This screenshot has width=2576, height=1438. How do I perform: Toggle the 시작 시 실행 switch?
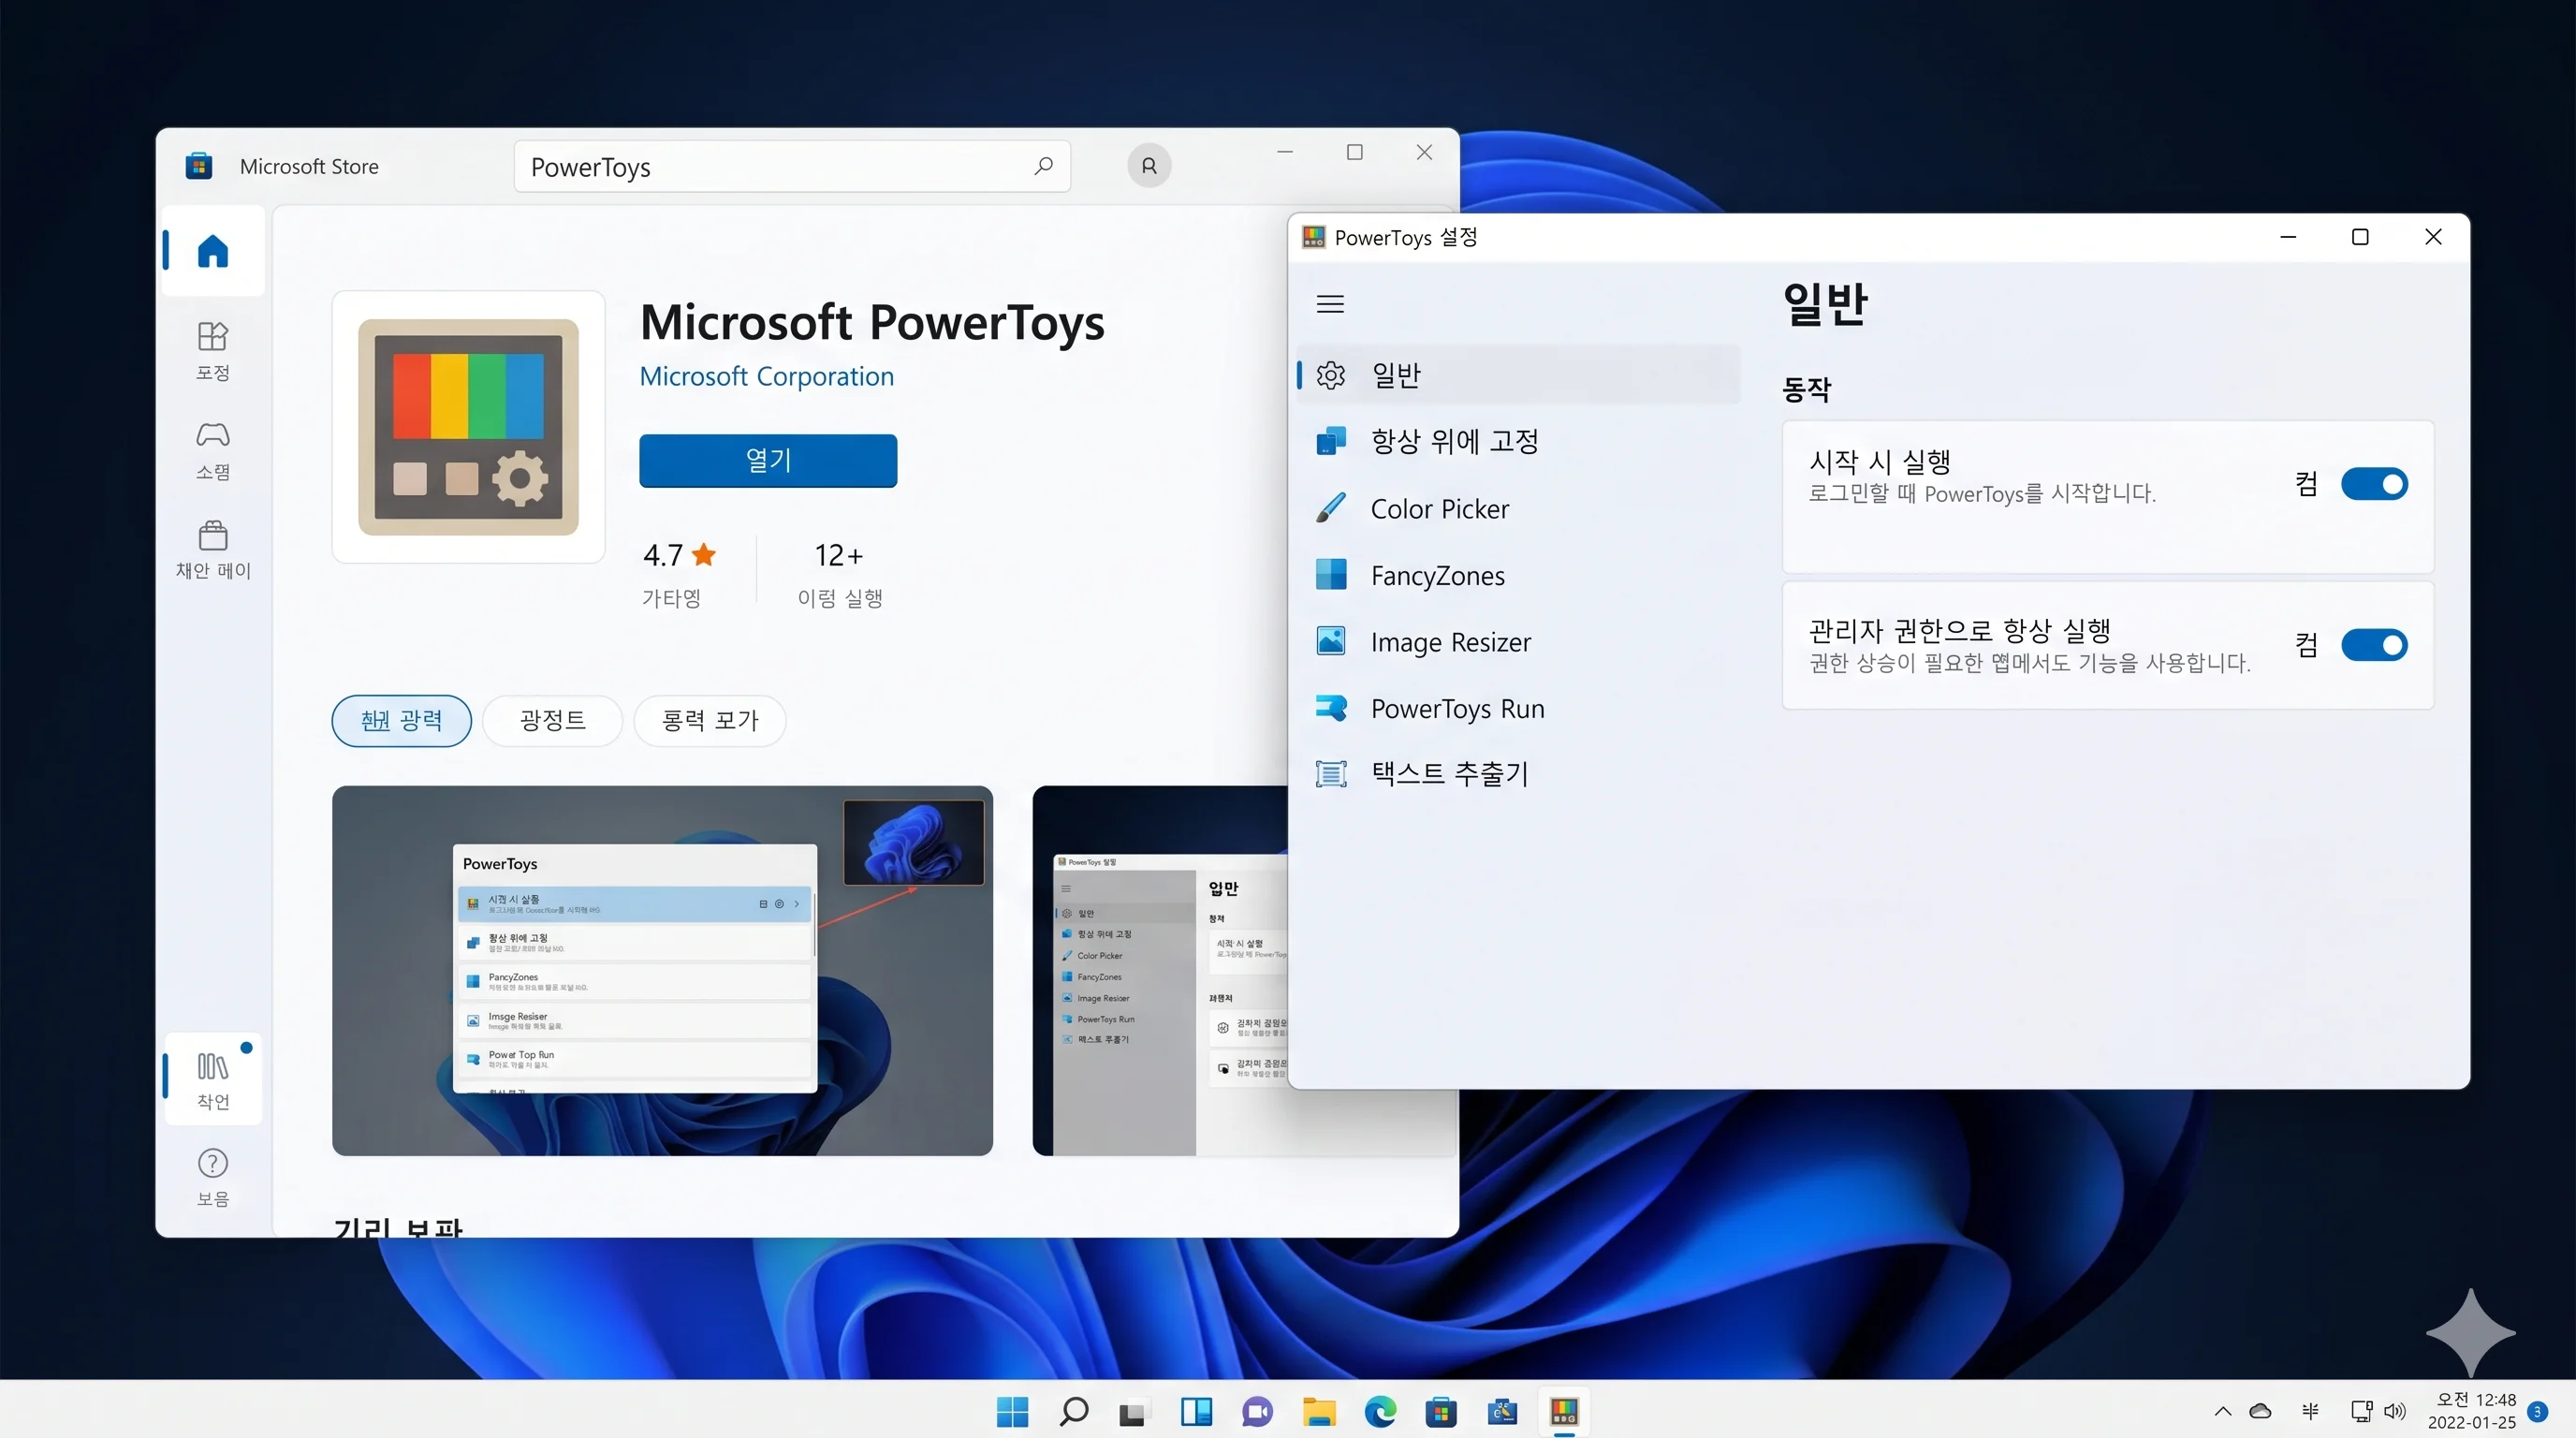[x=2374, y=484]
